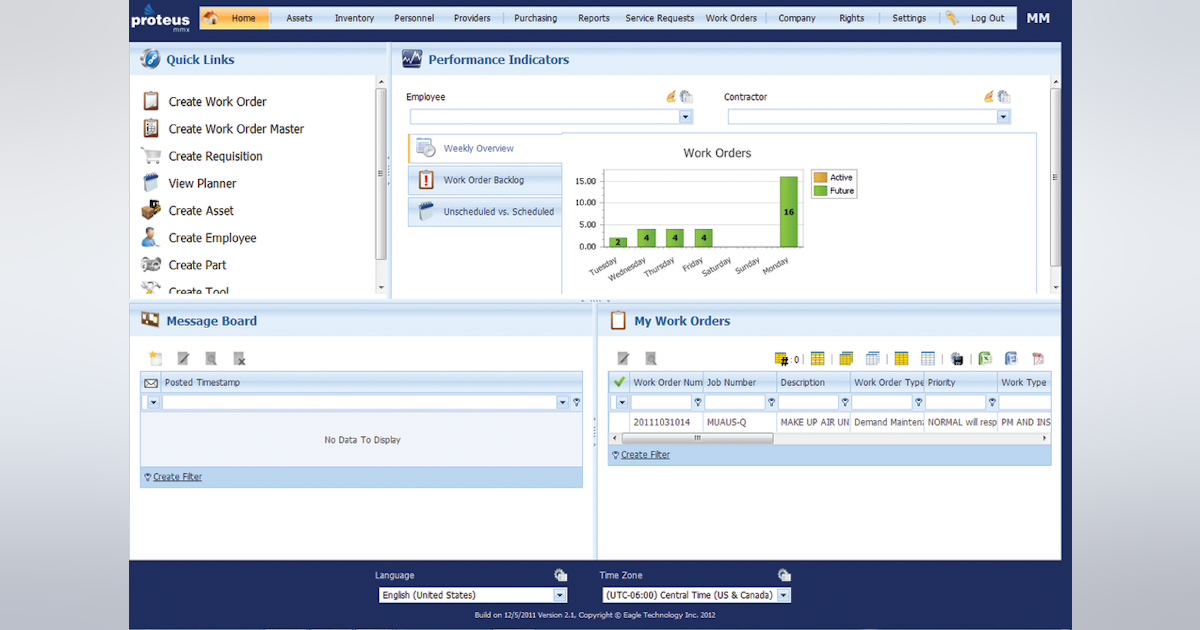Click the Active legend swatch in chart

click(820, 178)
